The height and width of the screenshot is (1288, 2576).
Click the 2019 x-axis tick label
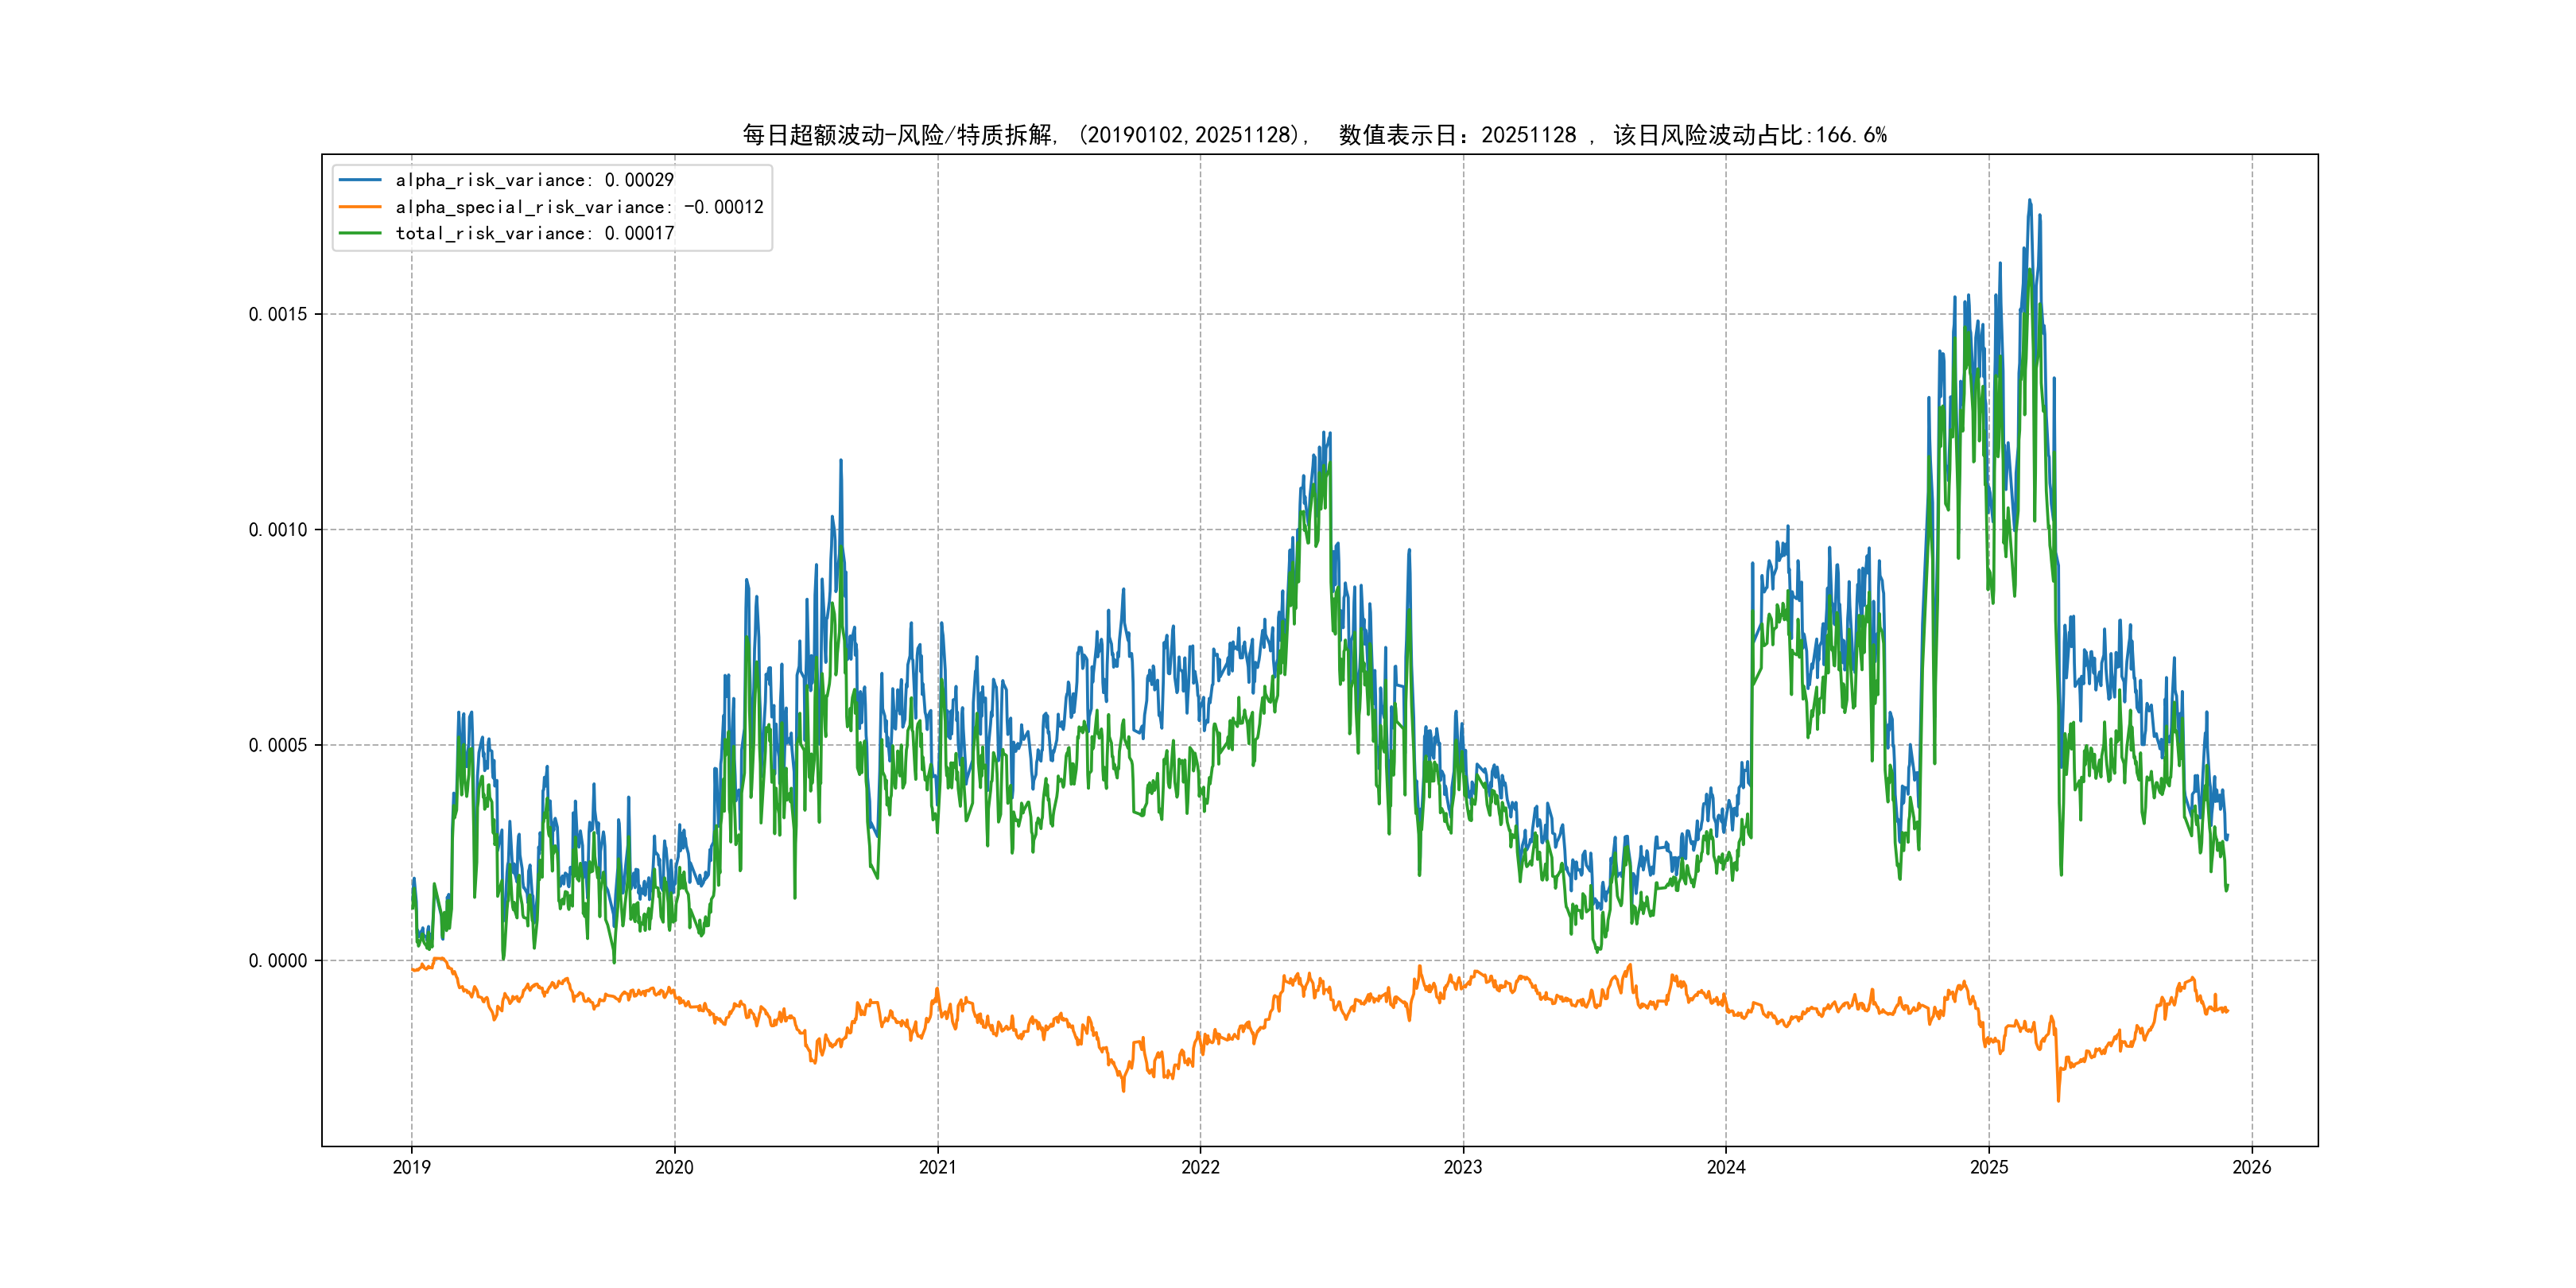[411, 1167]
